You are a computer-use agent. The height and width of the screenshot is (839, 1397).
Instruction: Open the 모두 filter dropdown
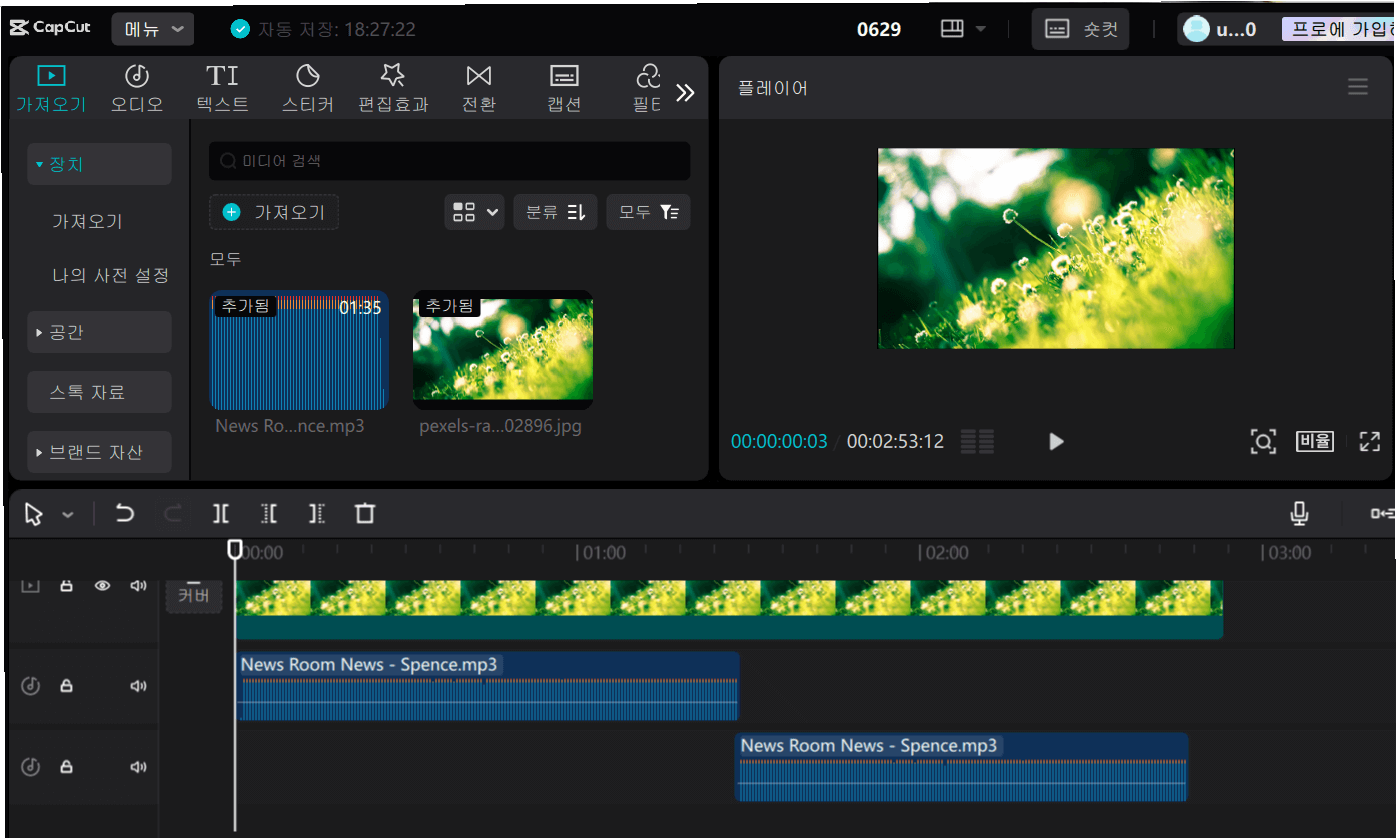coord(648,212)
